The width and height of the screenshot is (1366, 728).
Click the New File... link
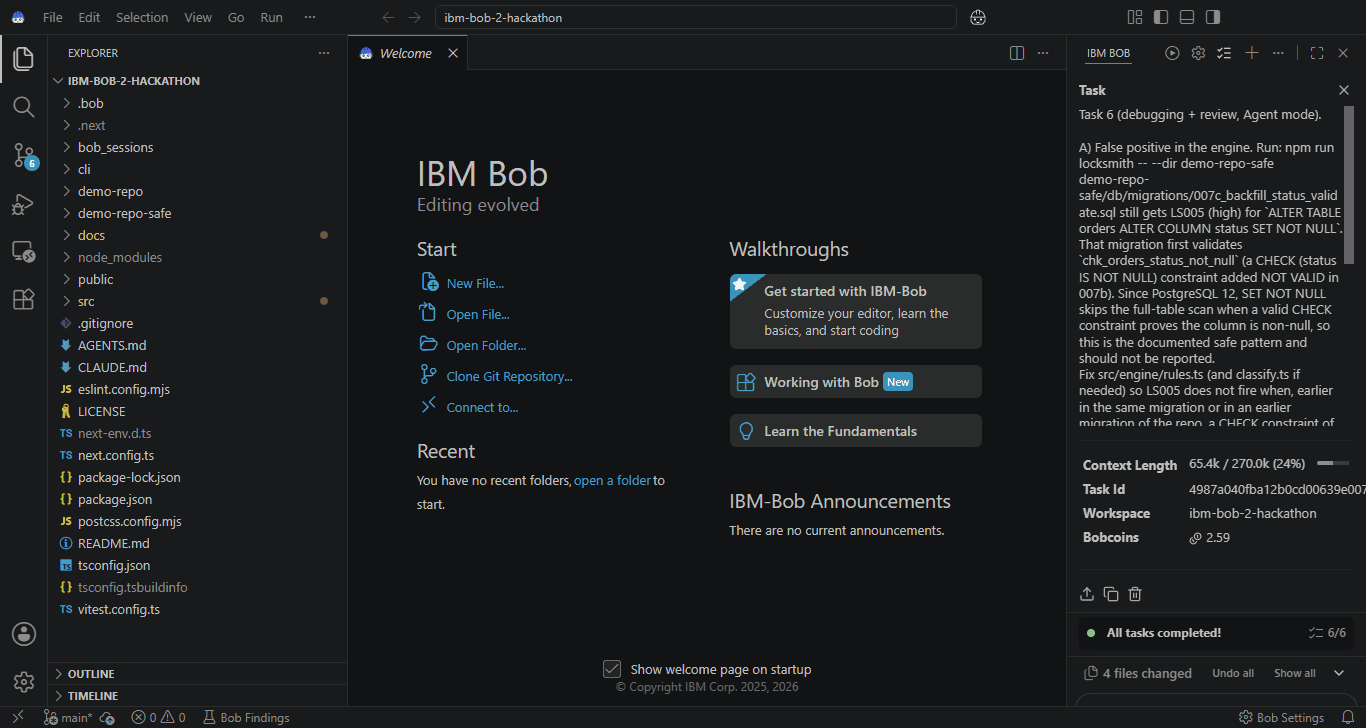[x=475, y=283]
